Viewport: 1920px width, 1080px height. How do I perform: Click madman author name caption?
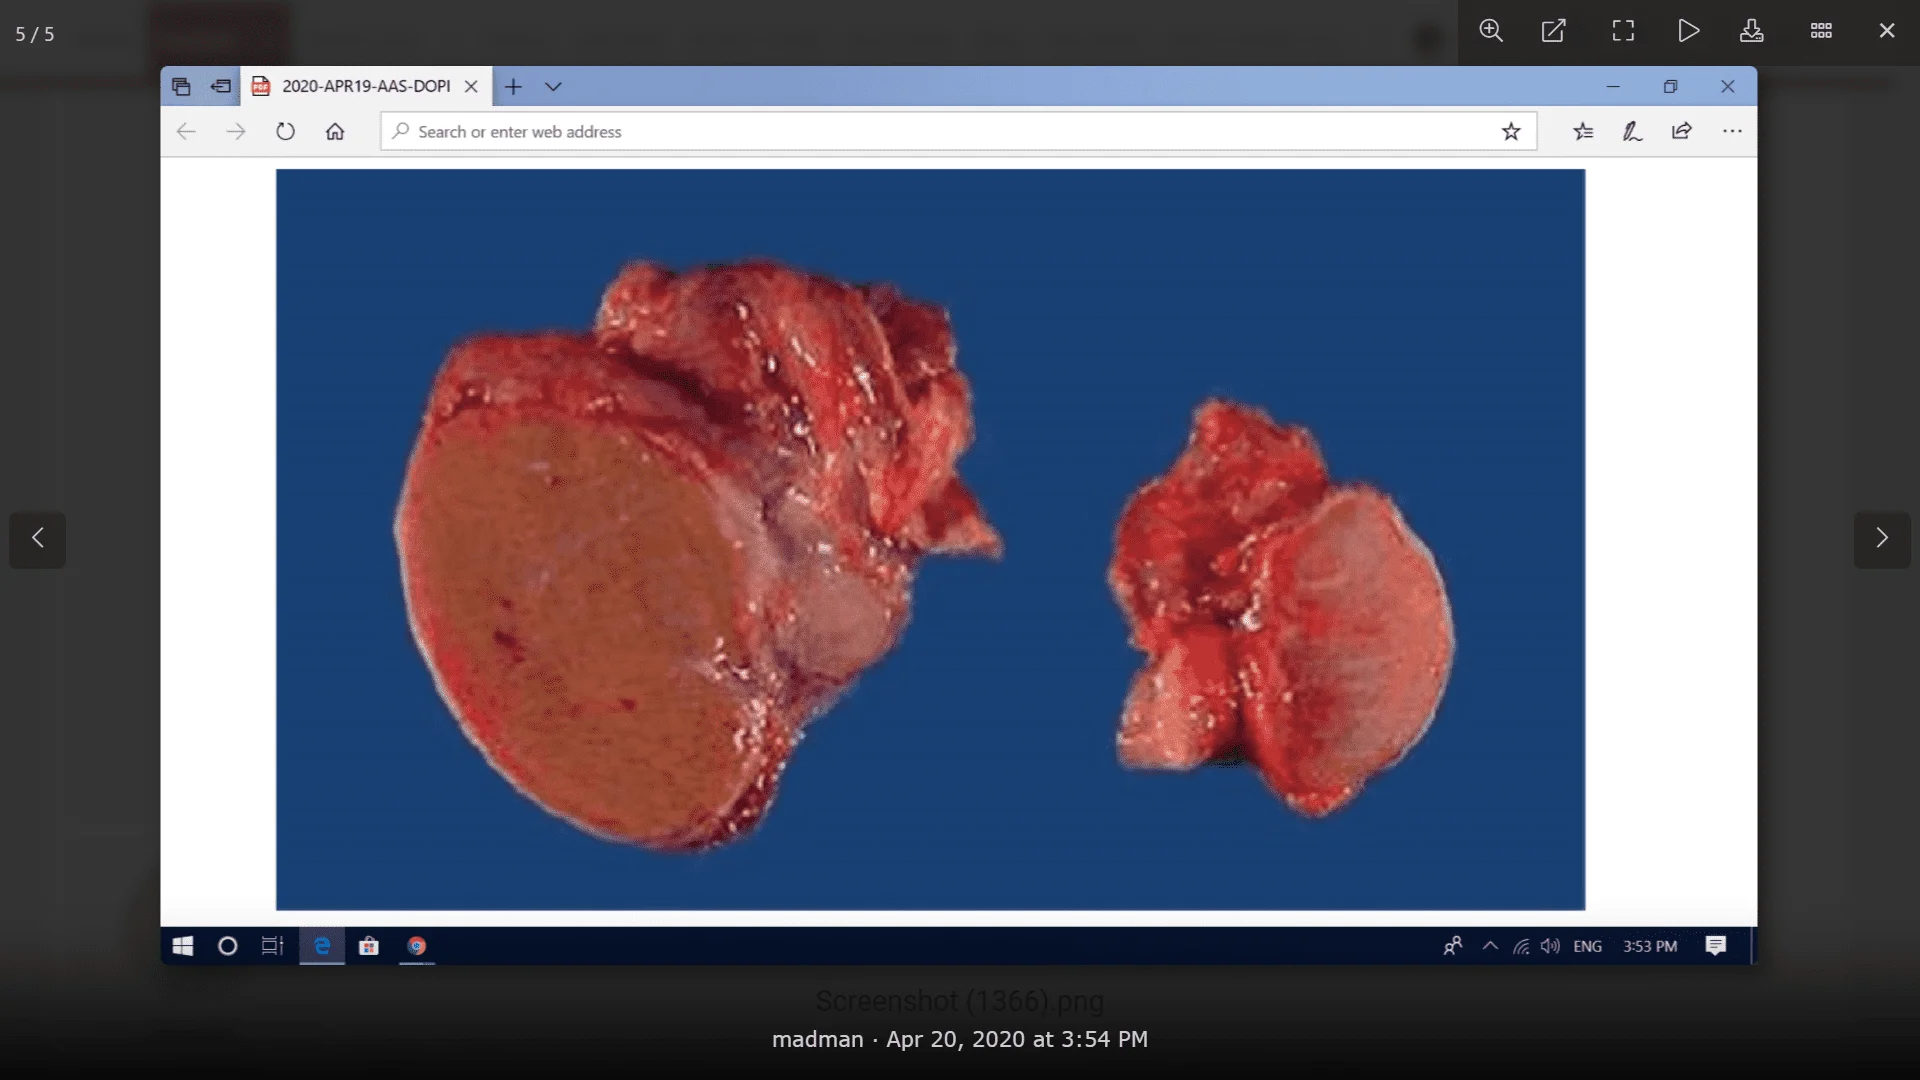818,1039
